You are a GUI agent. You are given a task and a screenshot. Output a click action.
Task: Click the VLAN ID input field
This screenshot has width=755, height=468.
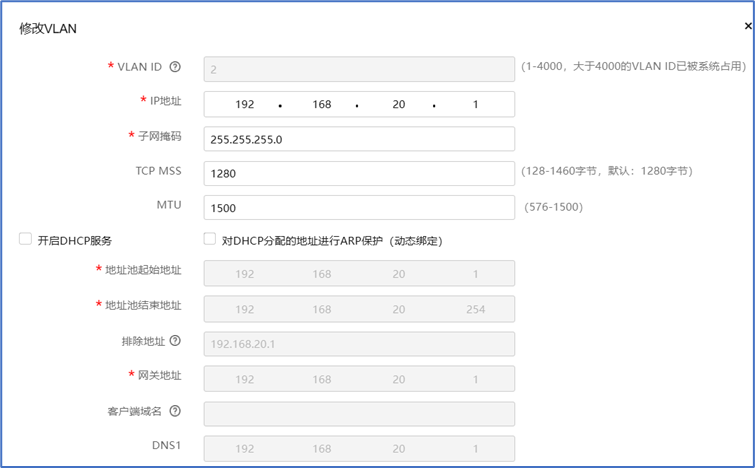click(x=359, y=69)
